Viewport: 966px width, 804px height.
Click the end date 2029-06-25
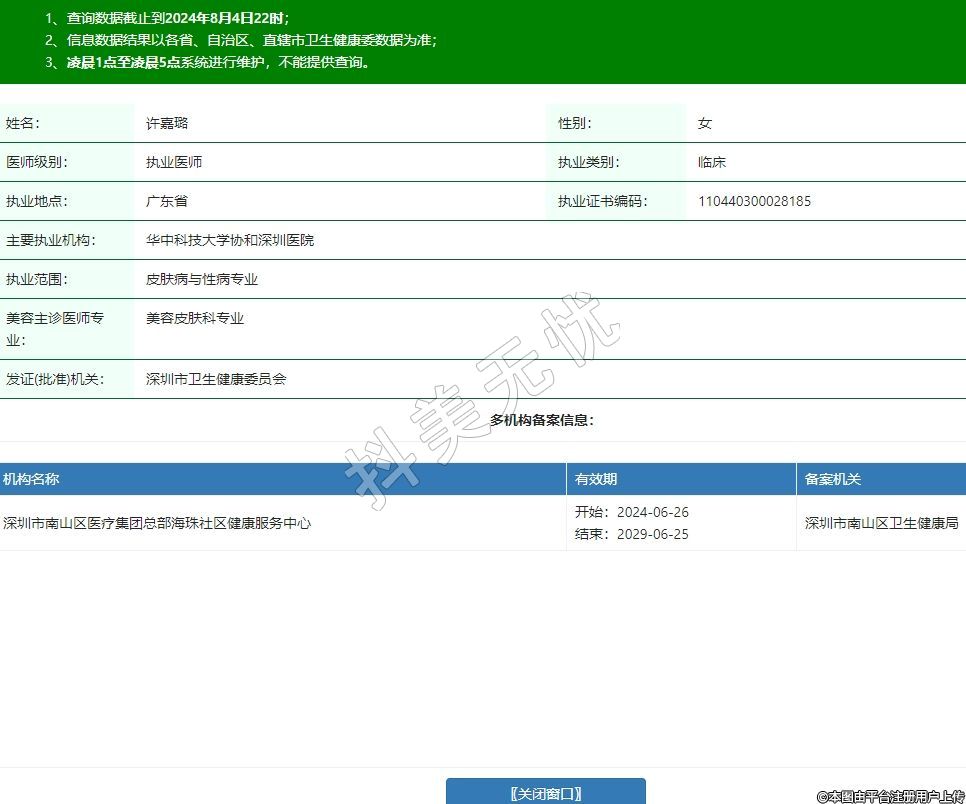click(x=652, y=534)
